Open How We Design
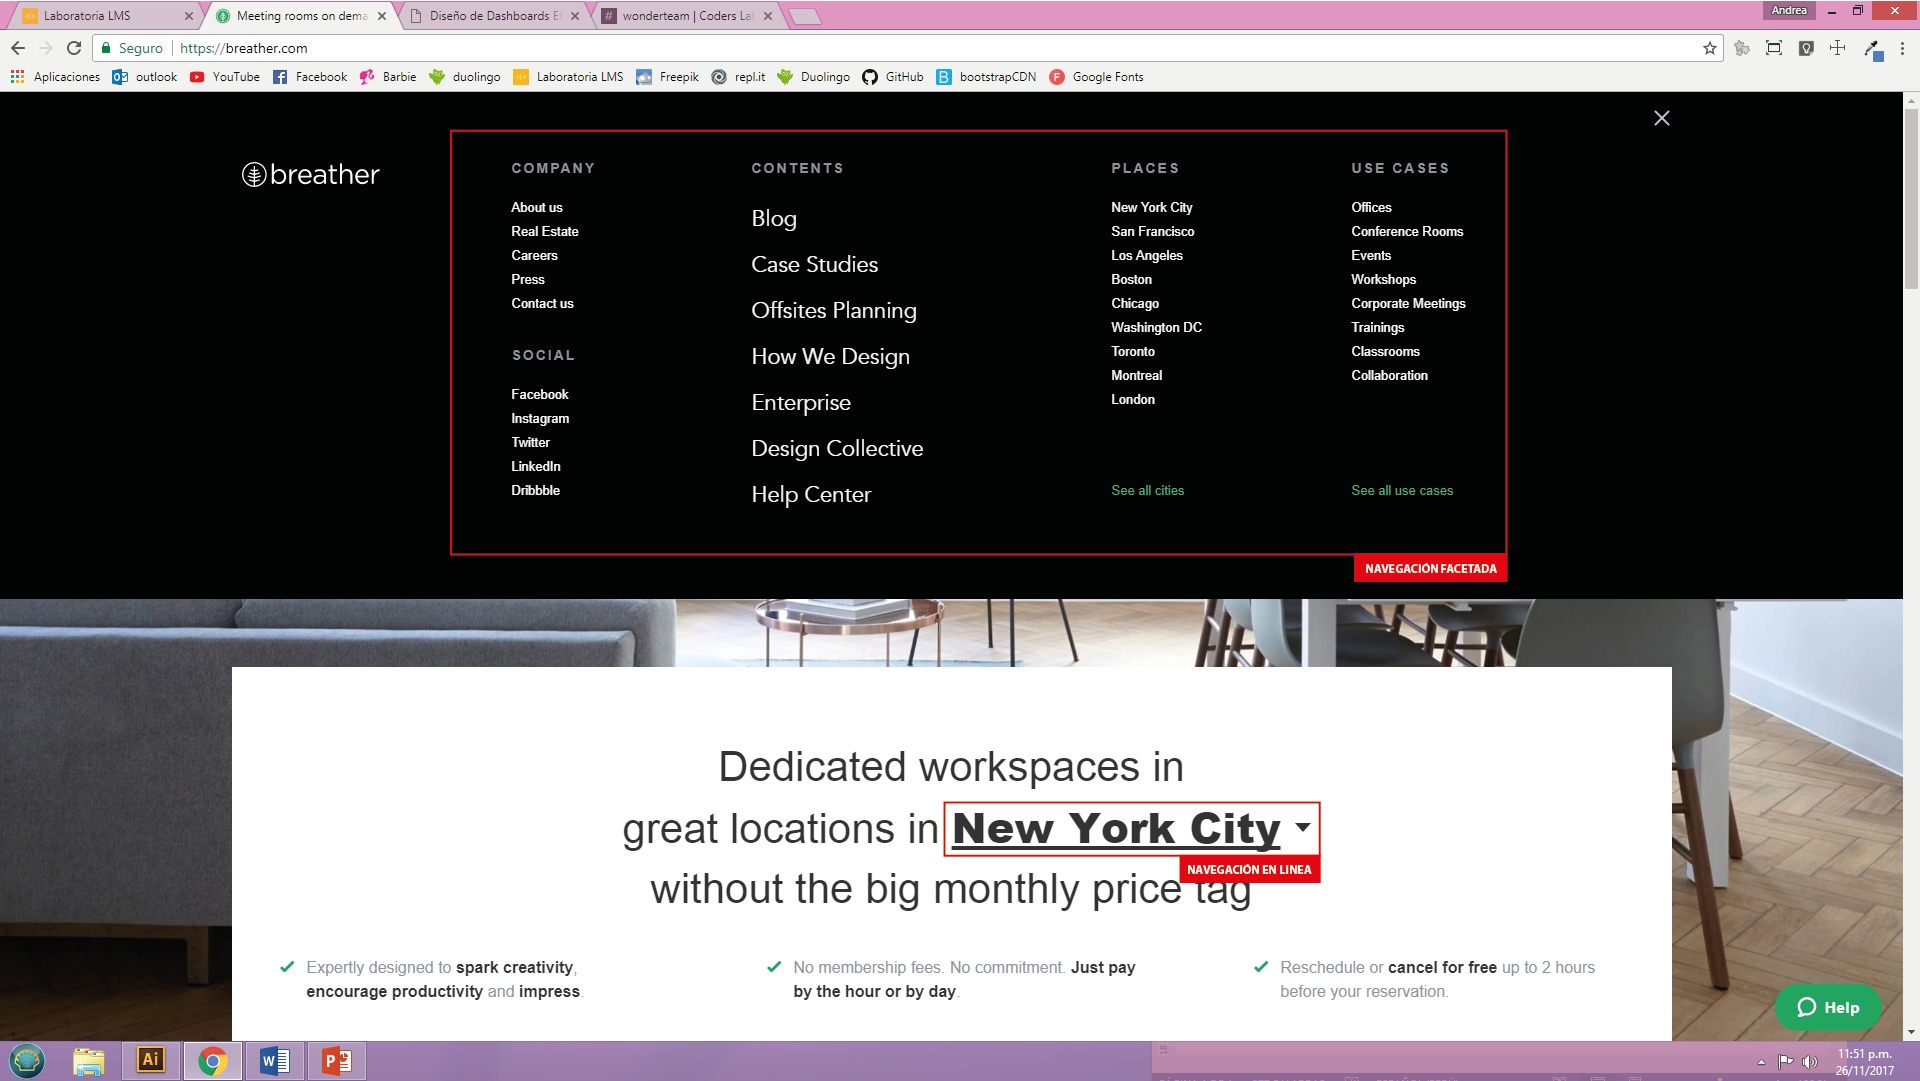This screenshot has width=1920, height=1081. [830, 356]
